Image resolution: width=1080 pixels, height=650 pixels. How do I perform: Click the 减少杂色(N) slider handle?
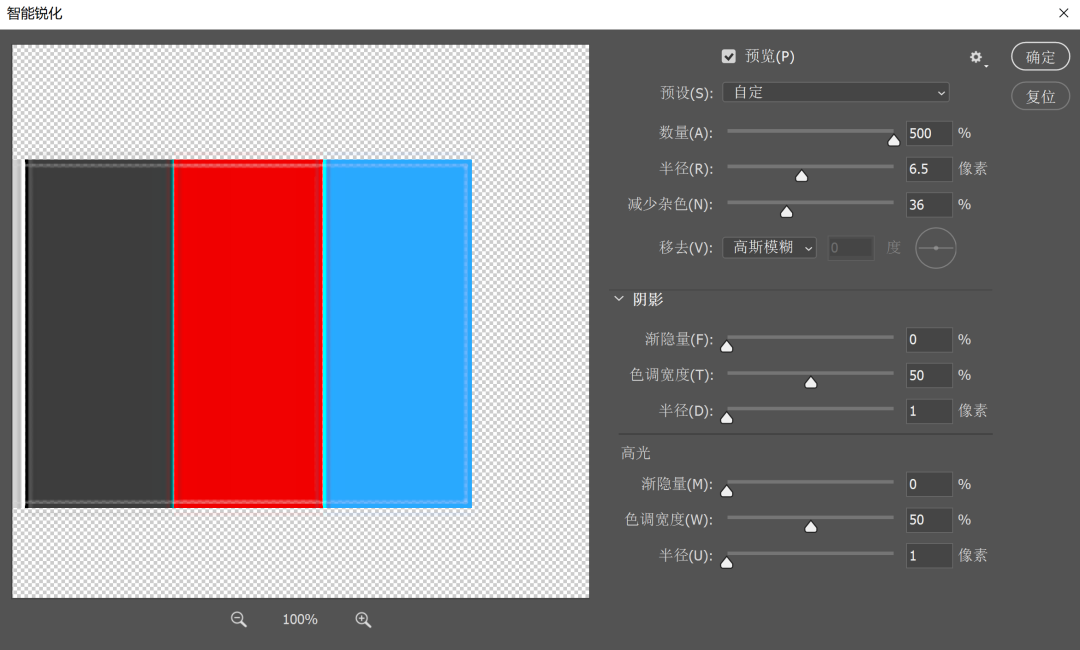coord(786,211)
